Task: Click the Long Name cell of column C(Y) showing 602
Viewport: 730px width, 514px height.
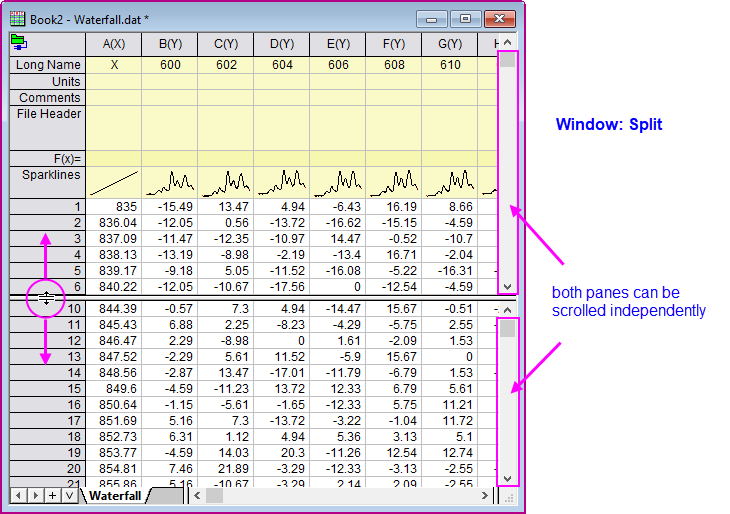Action: 226,64
